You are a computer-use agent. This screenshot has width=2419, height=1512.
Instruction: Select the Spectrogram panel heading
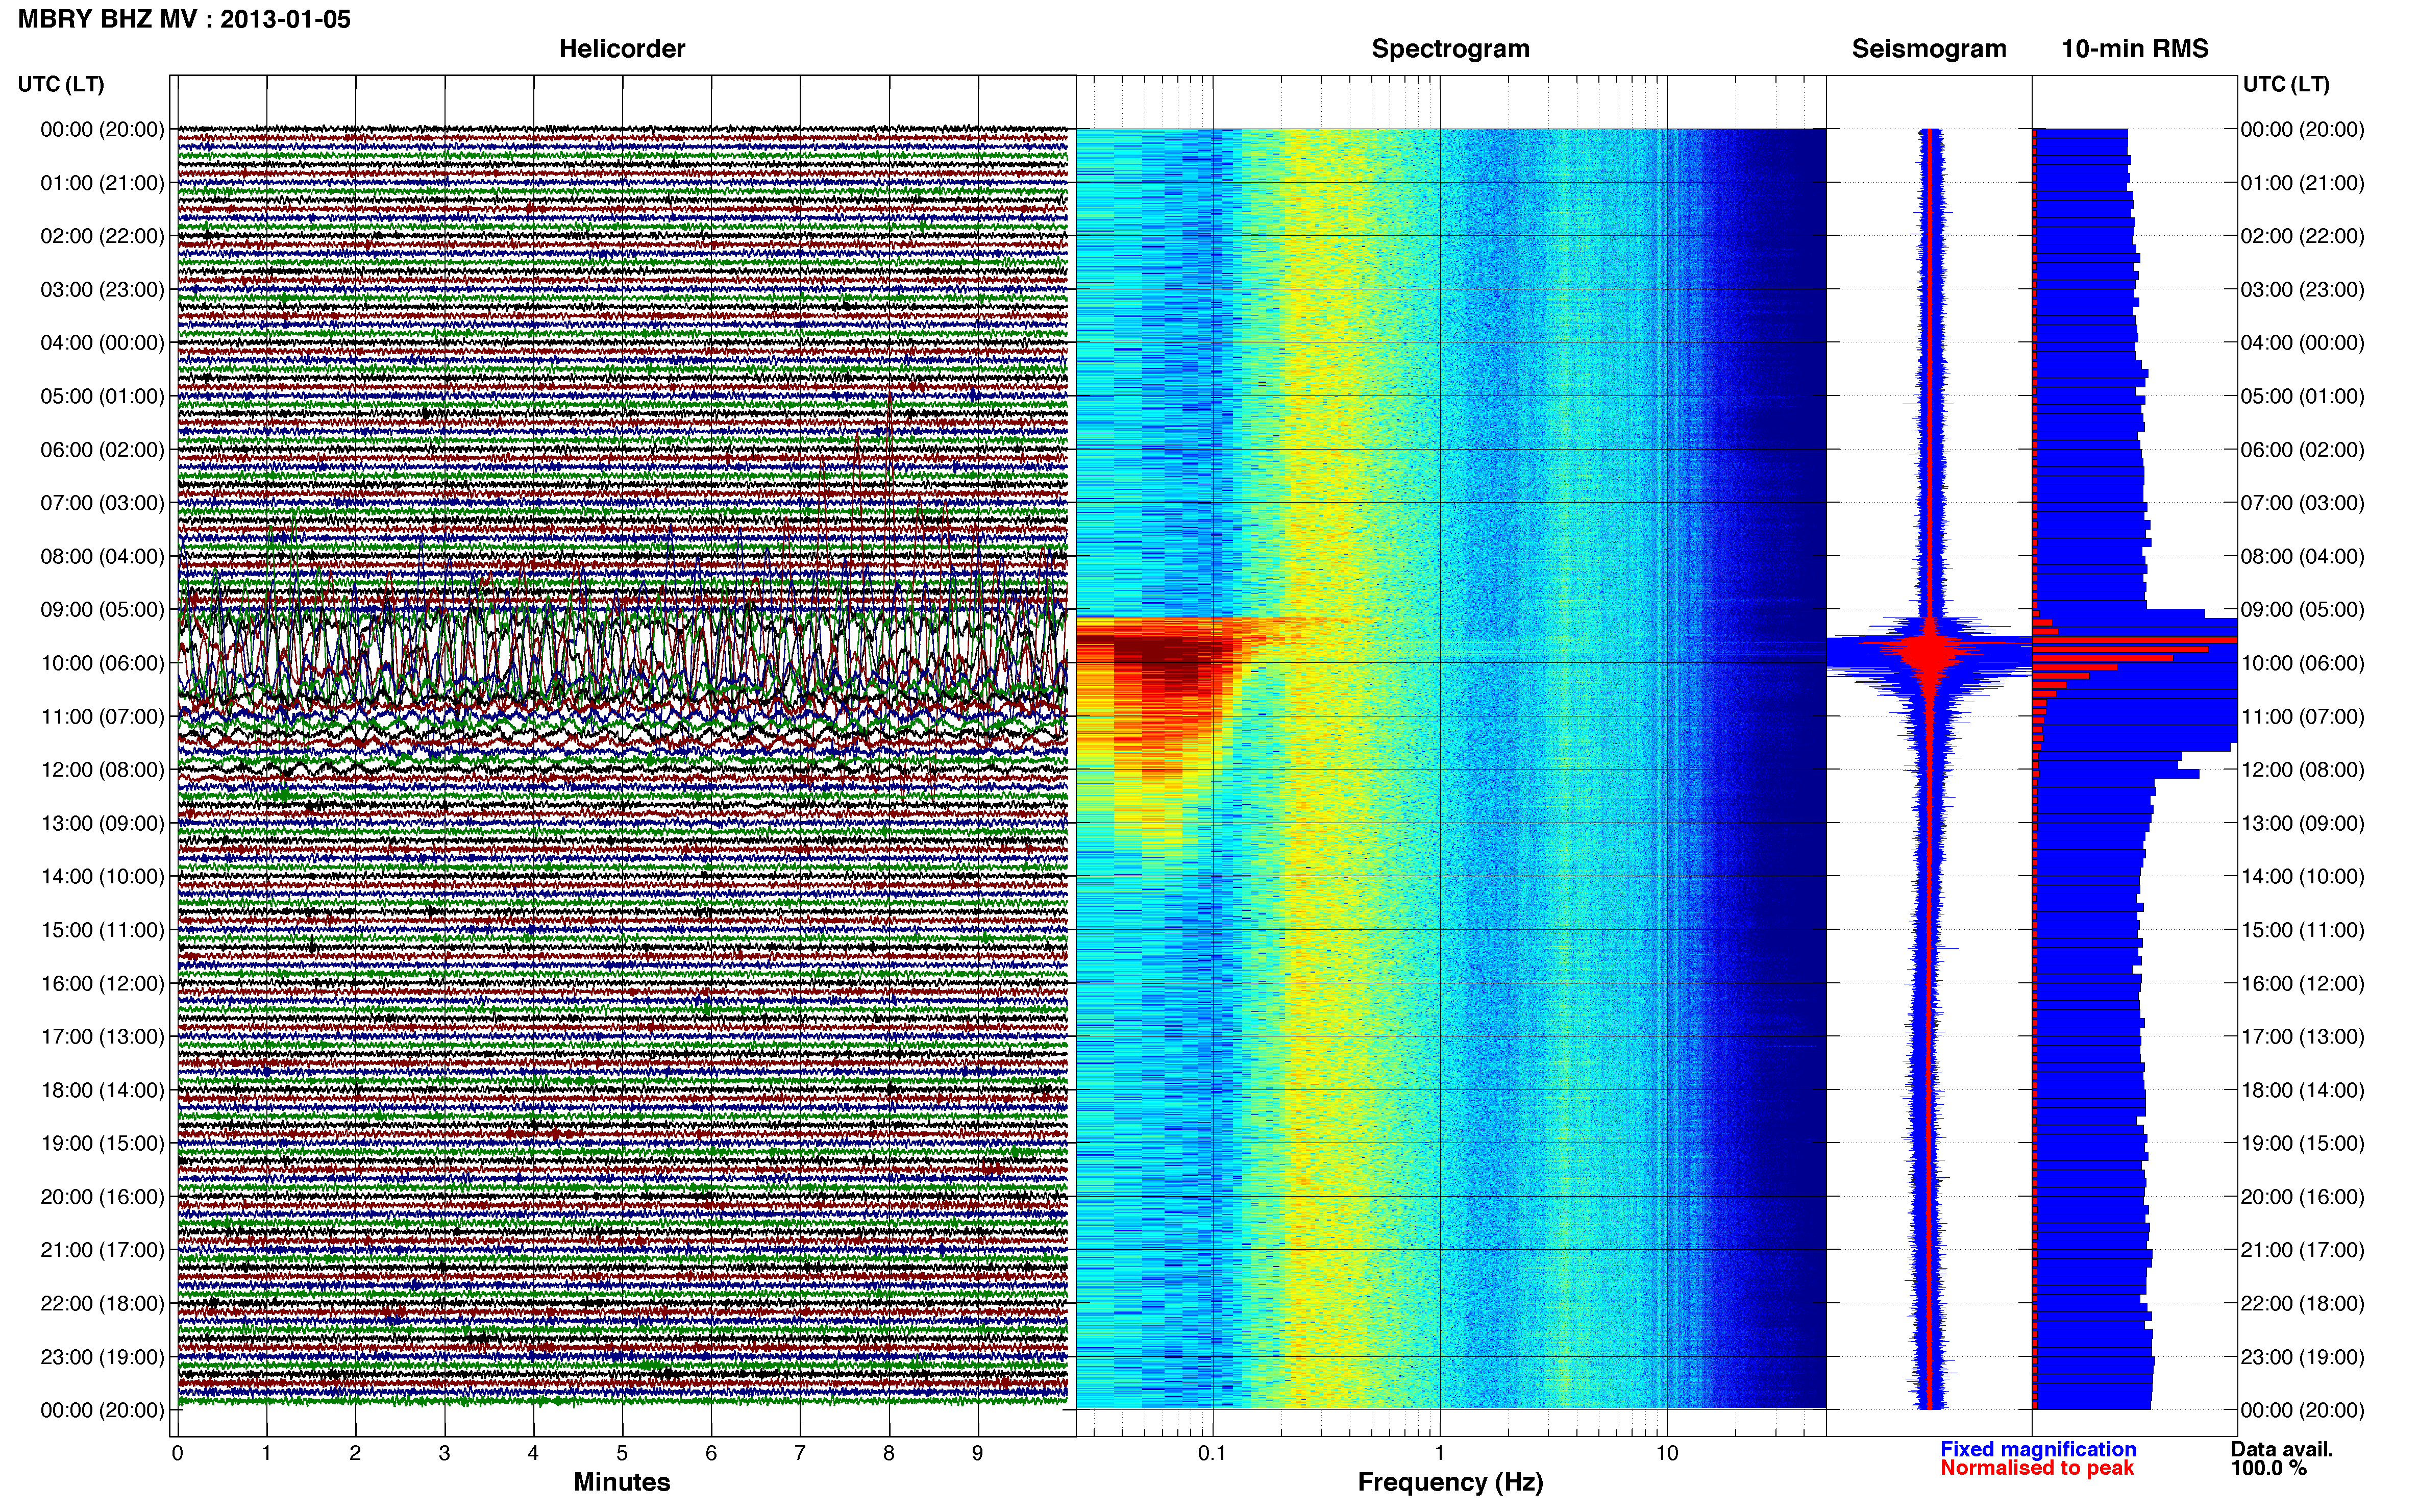pos(1450,49)
